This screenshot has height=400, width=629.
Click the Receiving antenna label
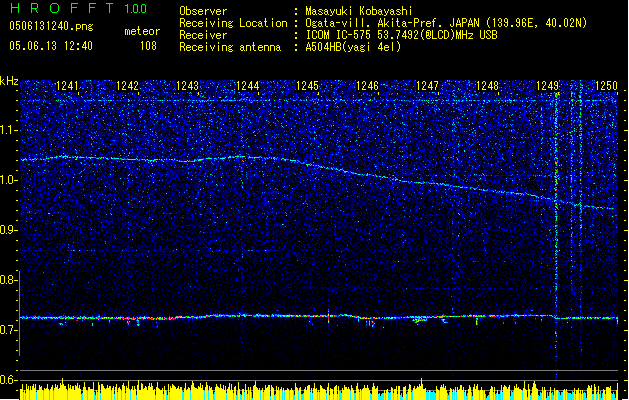230,47
